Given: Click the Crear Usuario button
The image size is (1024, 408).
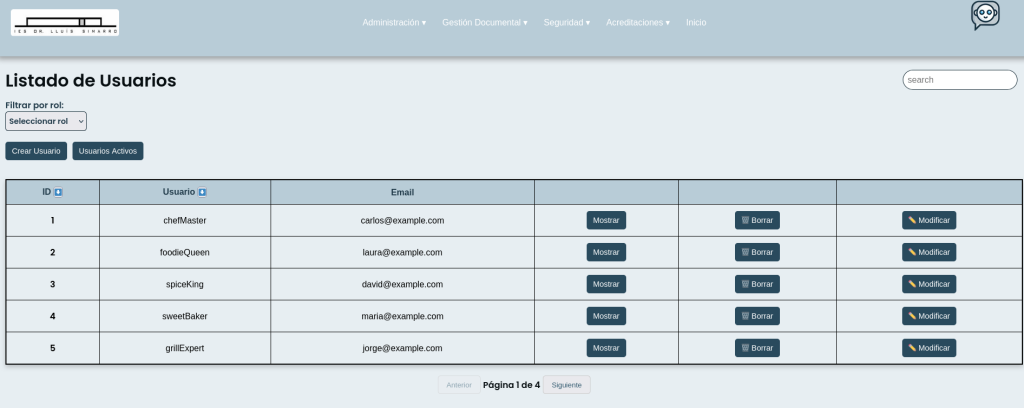Looking at the screenshot, I should [36, 151].
